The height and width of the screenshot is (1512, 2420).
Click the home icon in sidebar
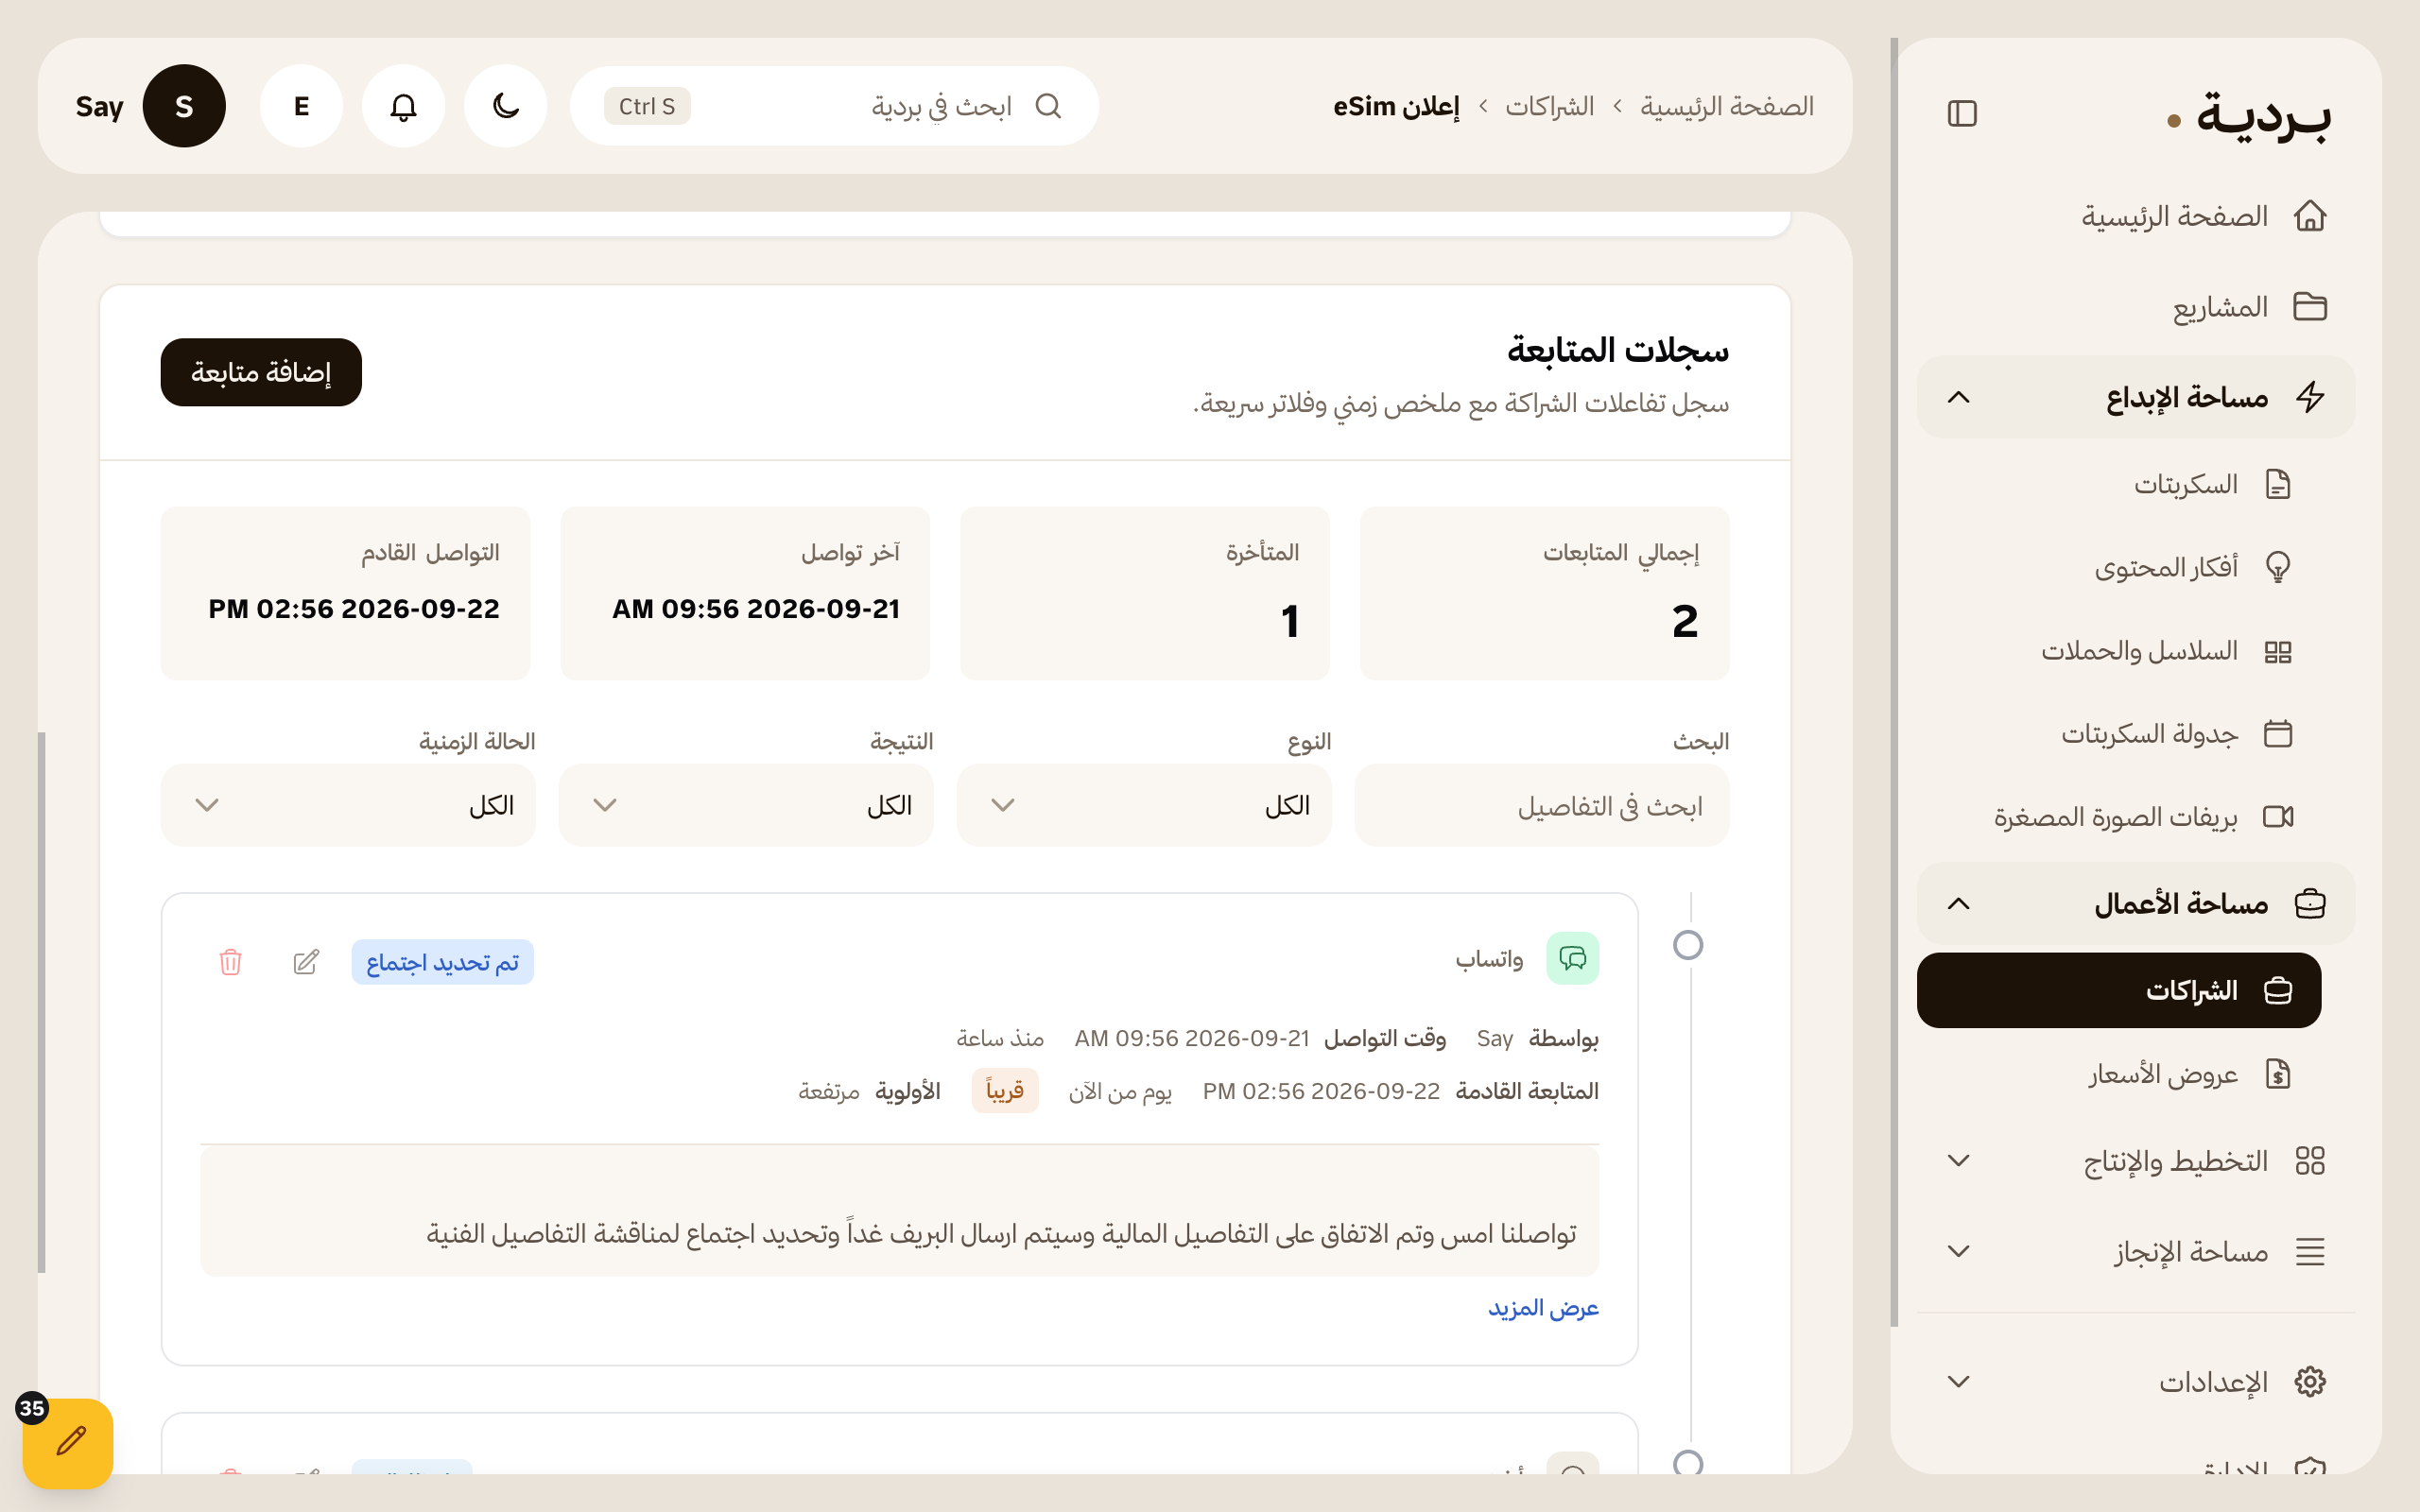tap(2310, 216)
